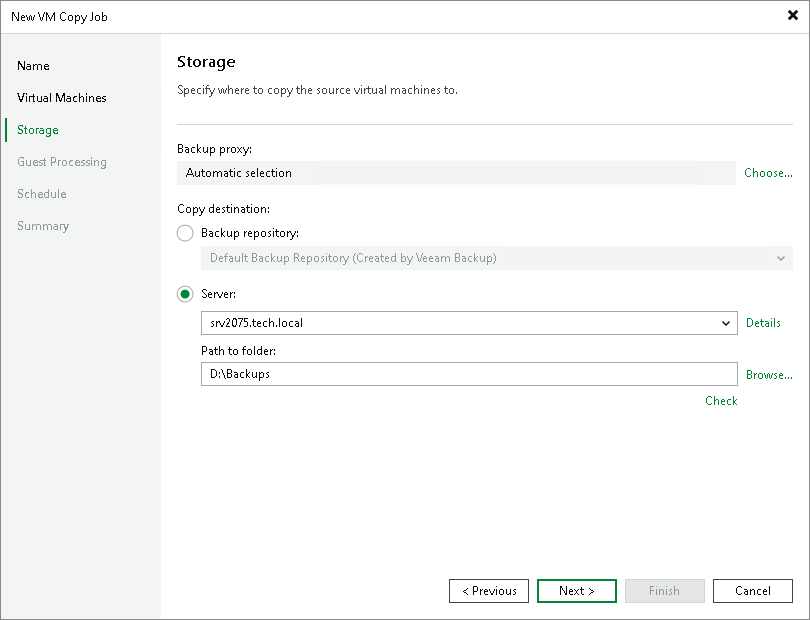Select the Storage wizard step
This screenshot has width=810, height=620.
click(38, 130)
